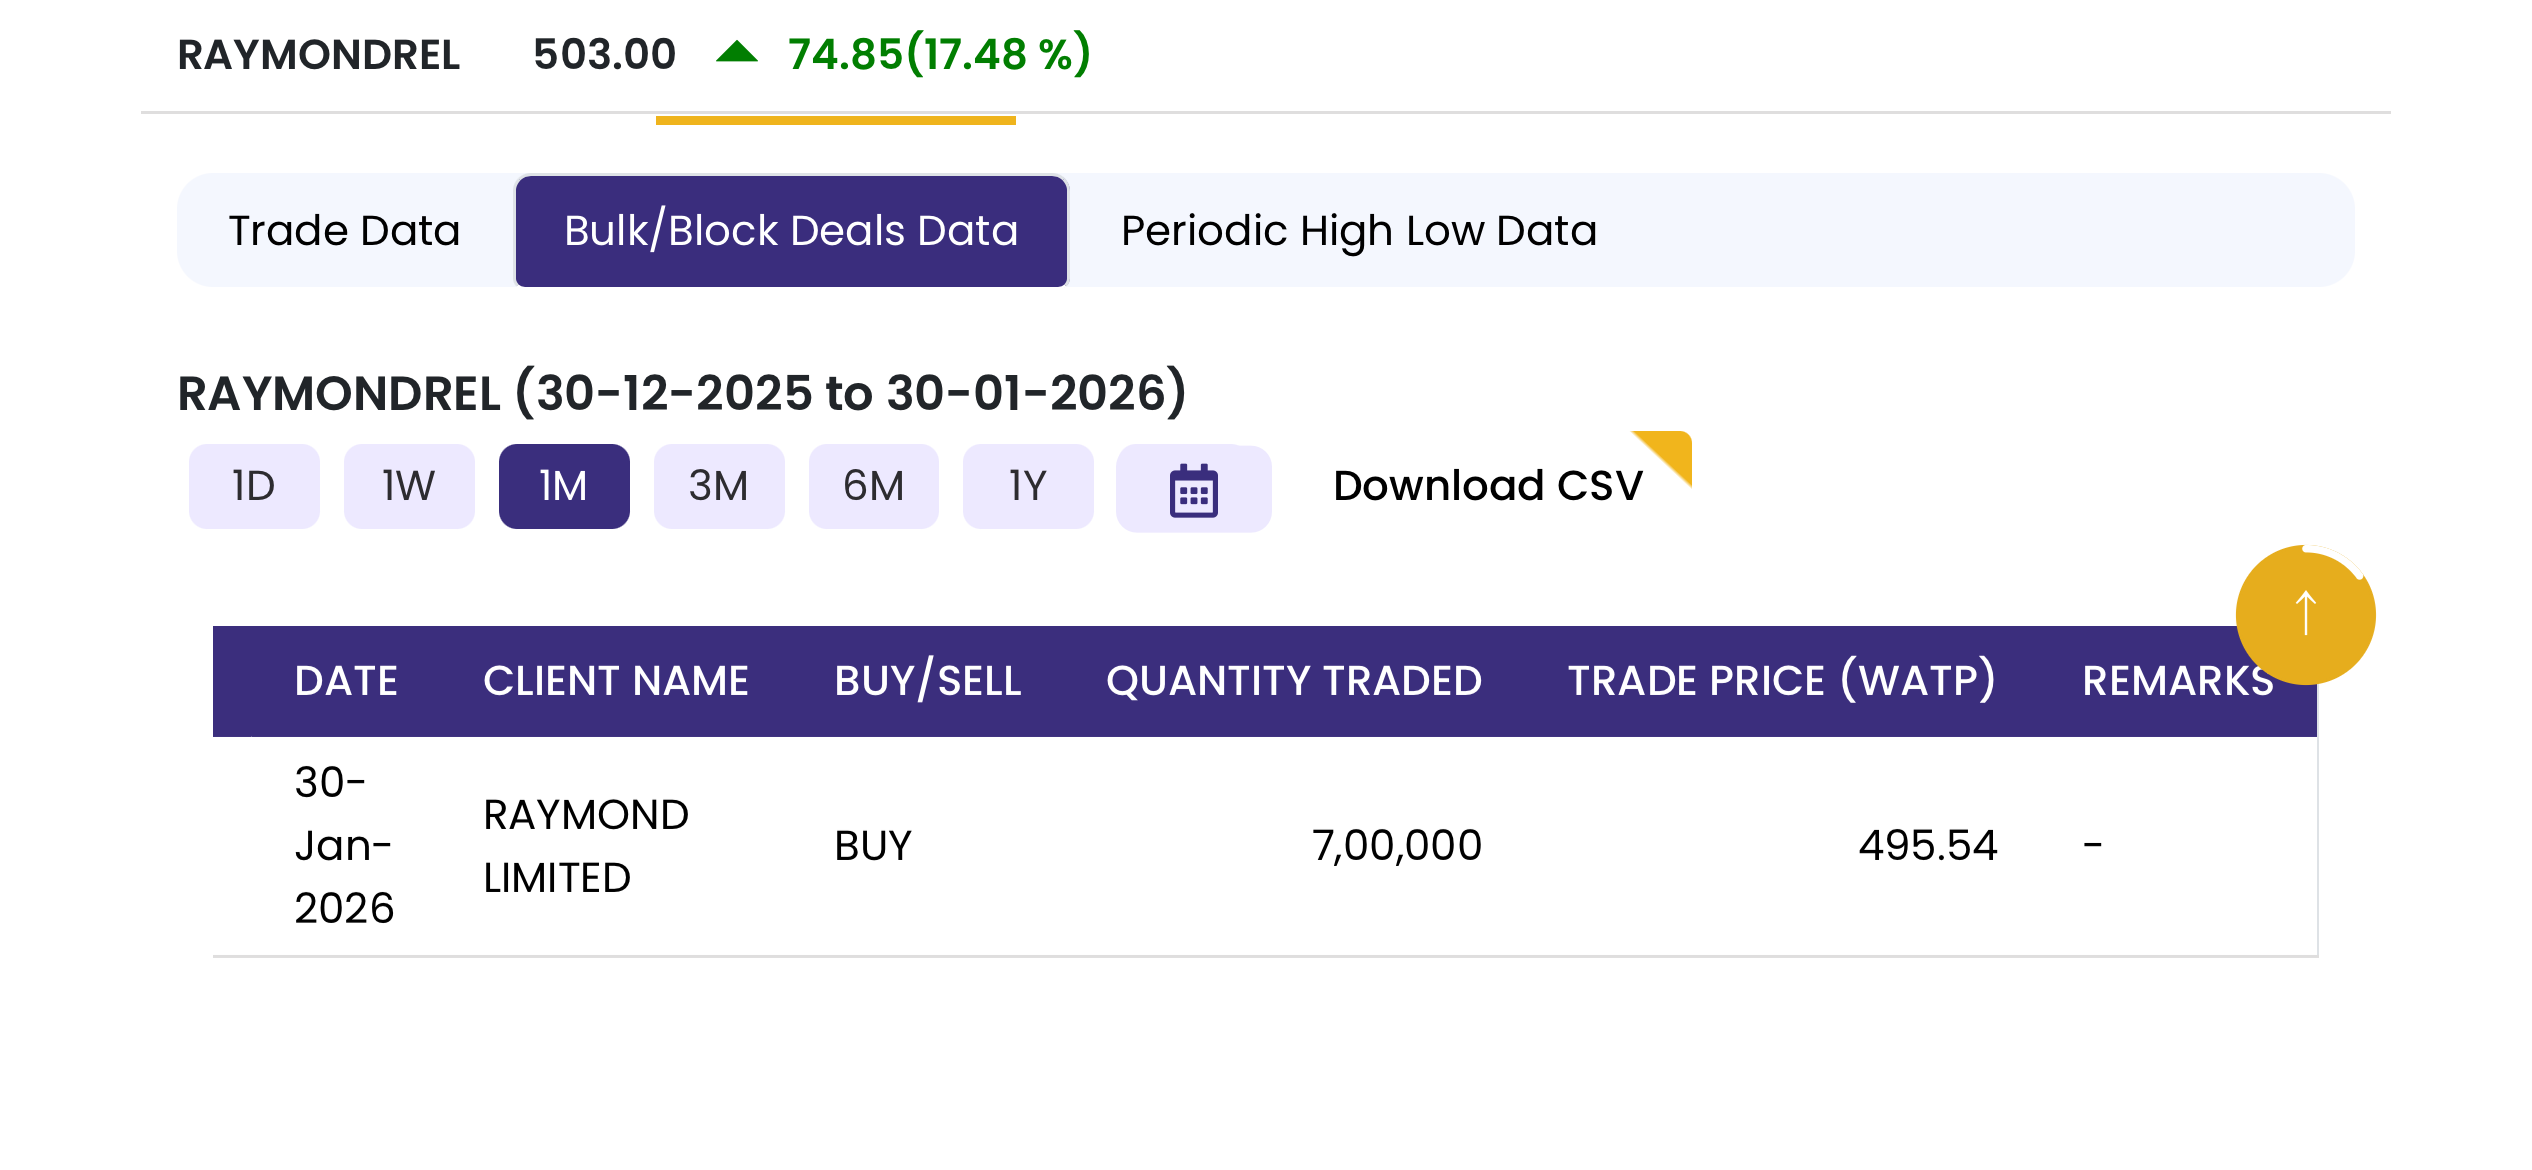Select the Bulk/Block Deals Data tab
2532x1170 pixels.
[x=791, y=231]
